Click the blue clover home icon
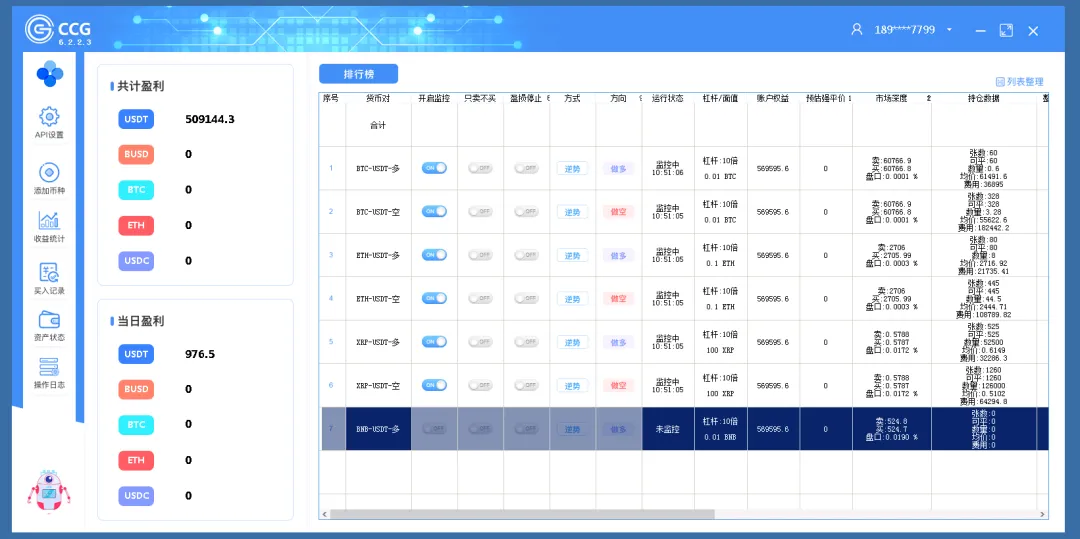 (x=50, y=74)
